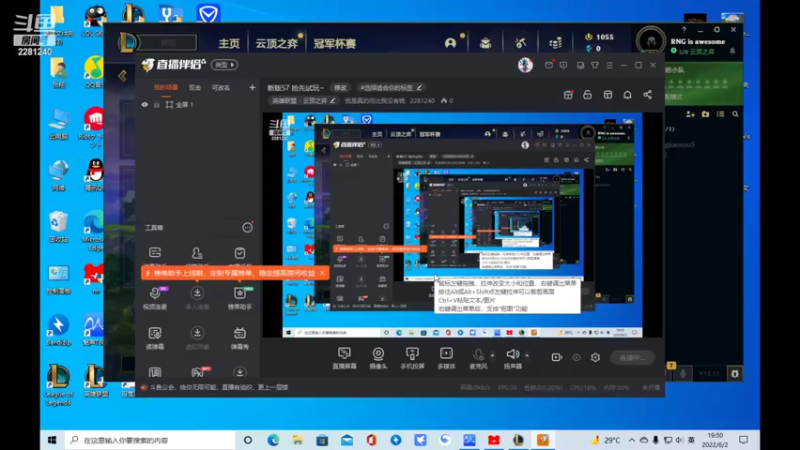Expand the speaker options arrow
Screen dimensions: 800x450
(527, 355)
